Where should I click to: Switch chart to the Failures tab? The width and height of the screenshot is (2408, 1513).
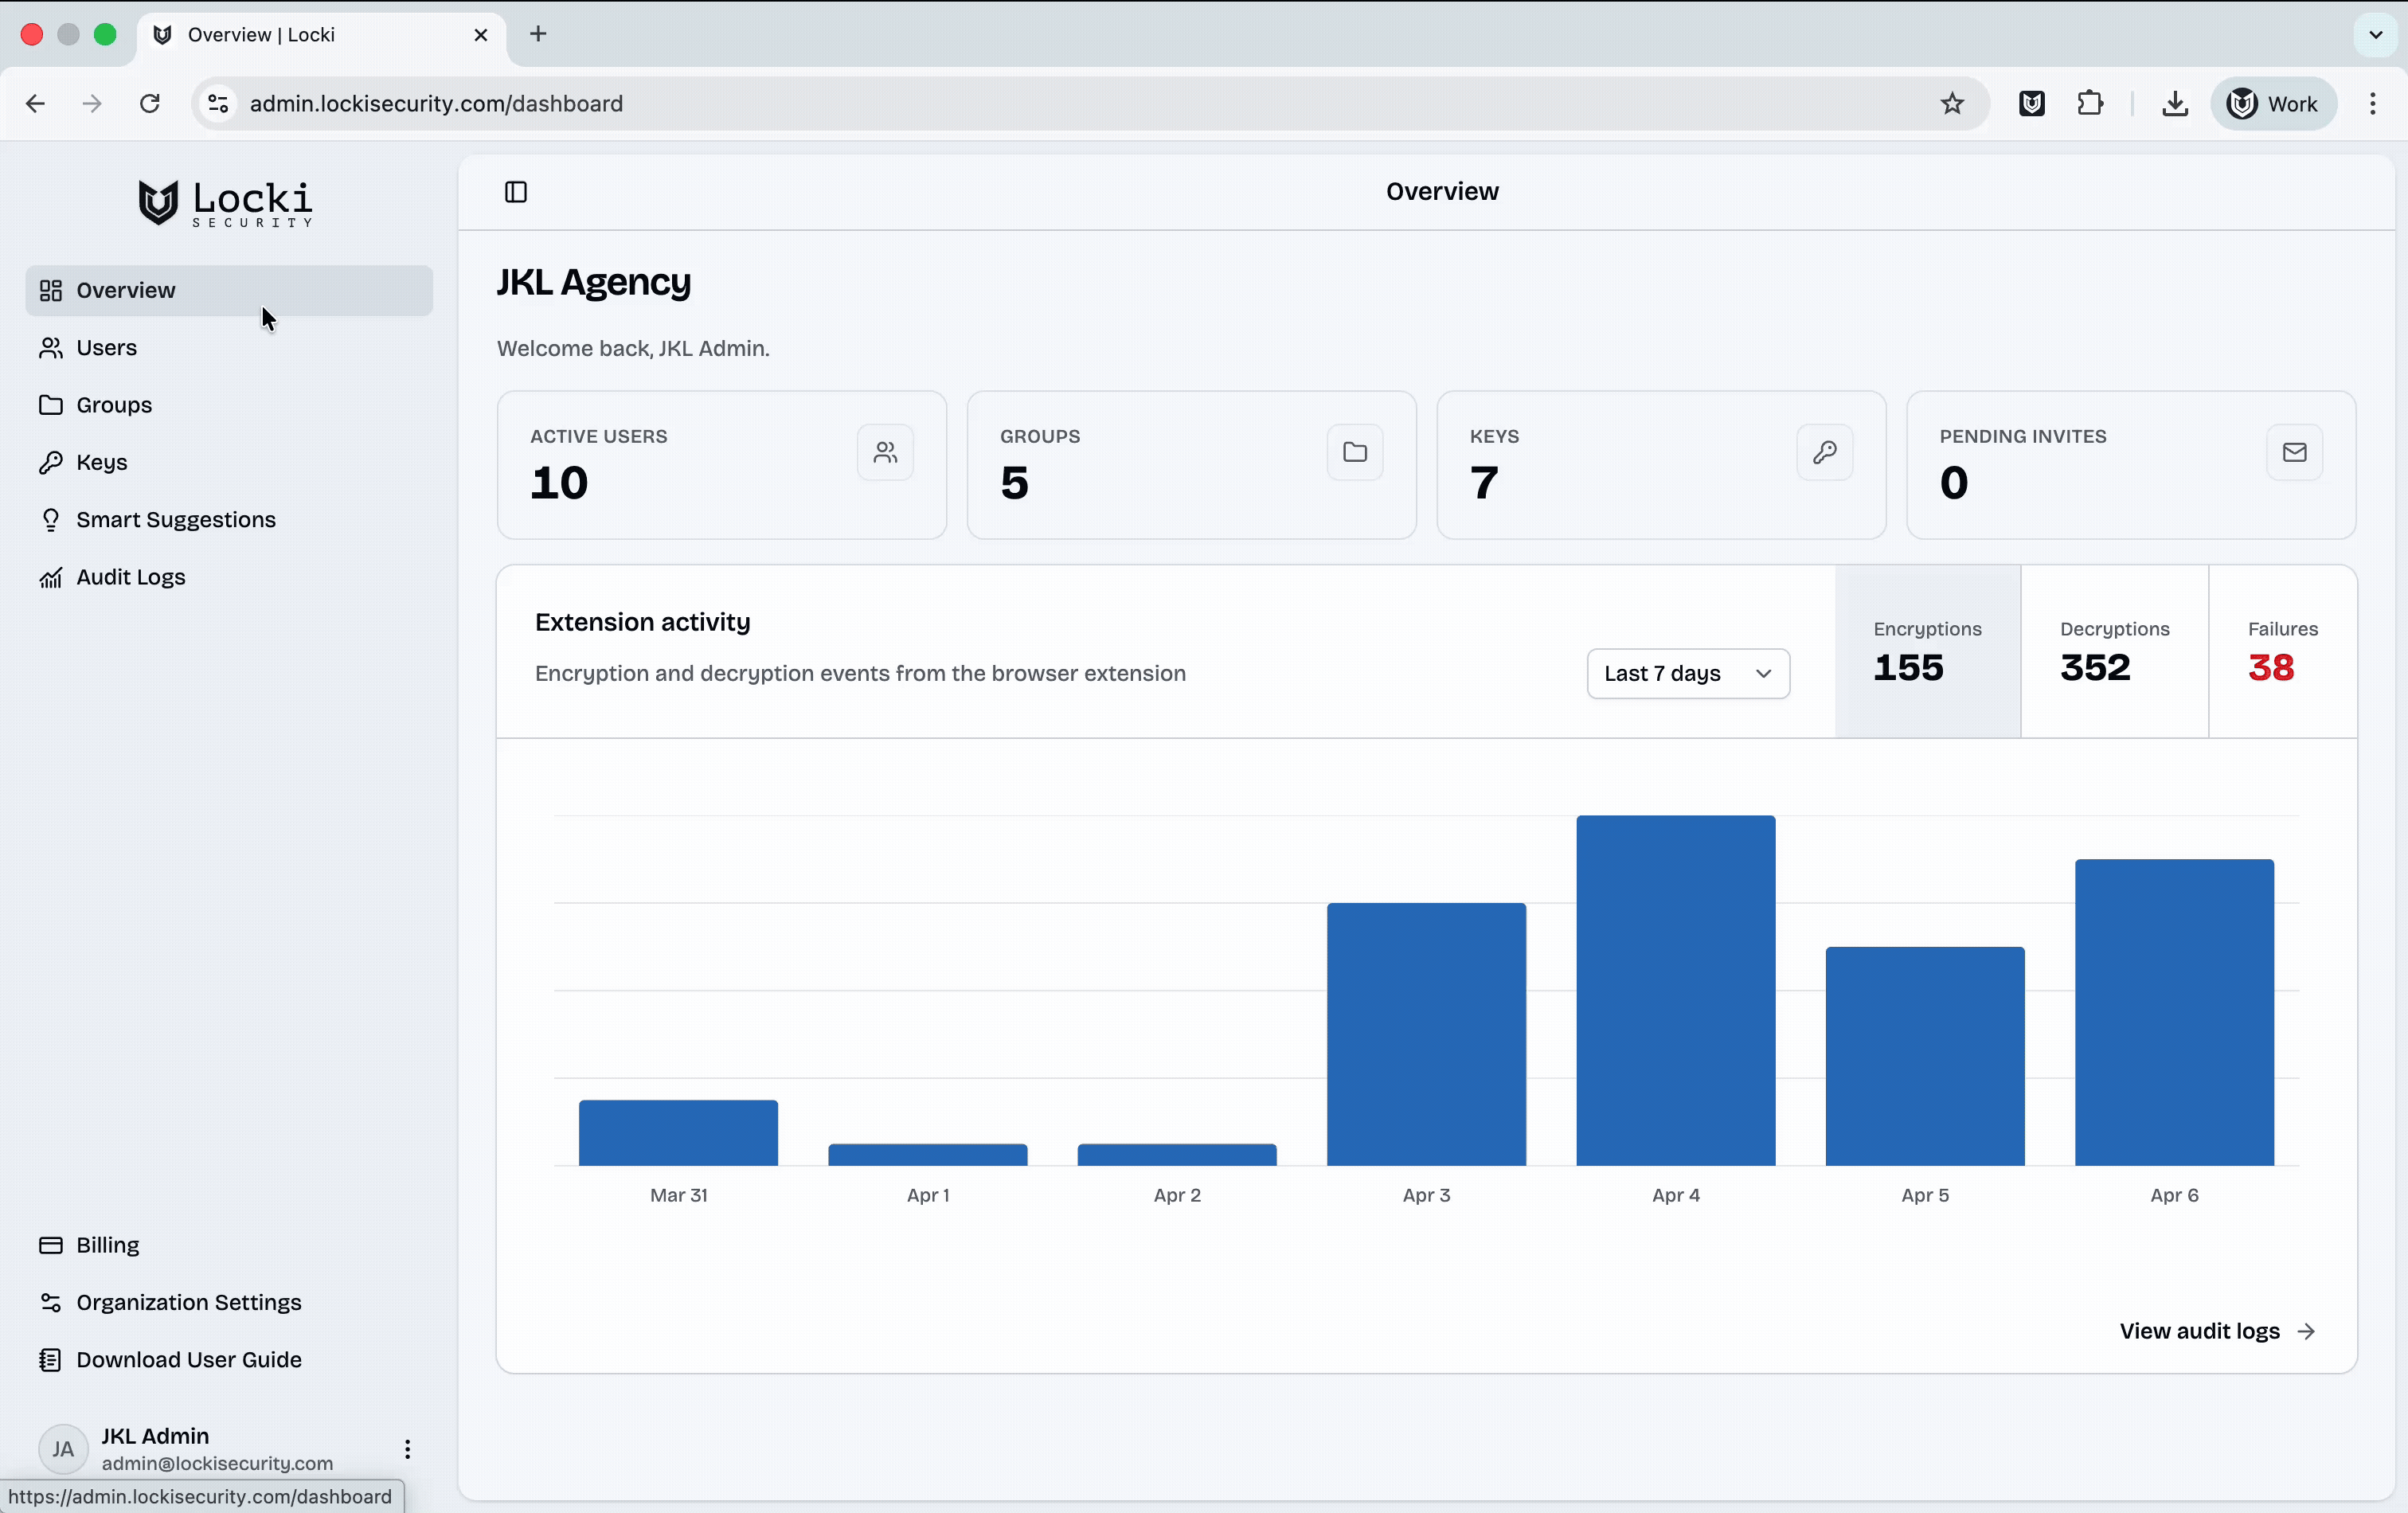2281,652
